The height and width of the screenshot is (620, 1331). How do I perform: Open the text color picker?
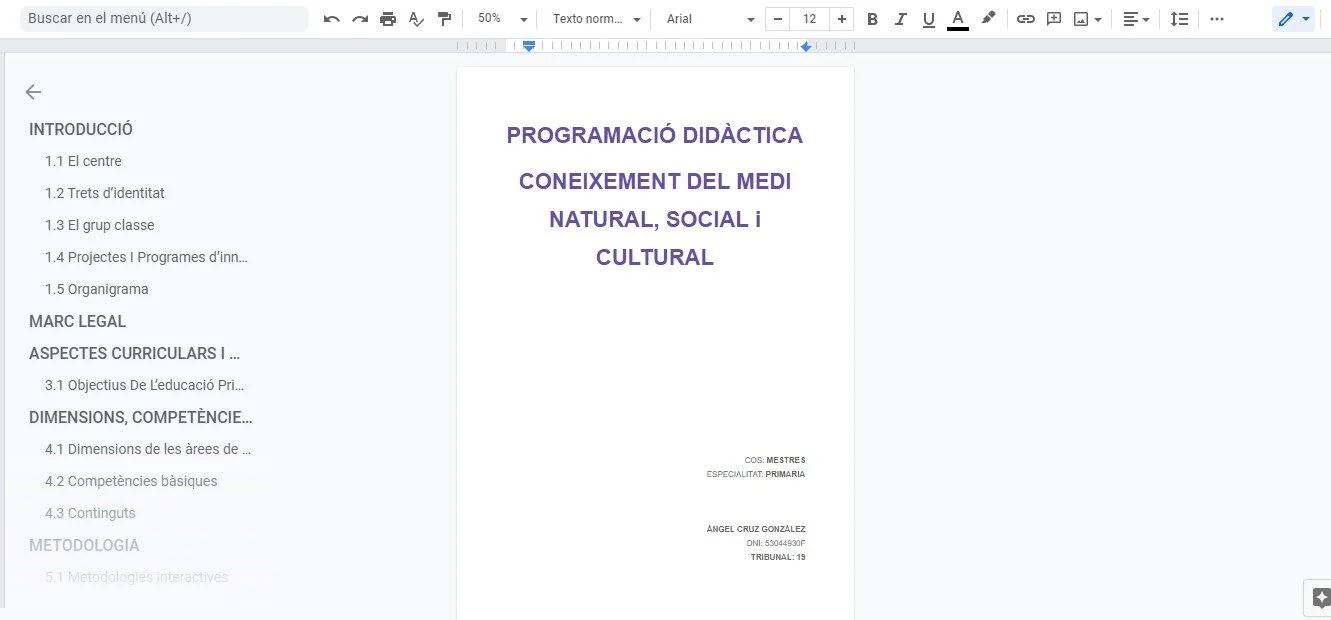coord(958,19)
